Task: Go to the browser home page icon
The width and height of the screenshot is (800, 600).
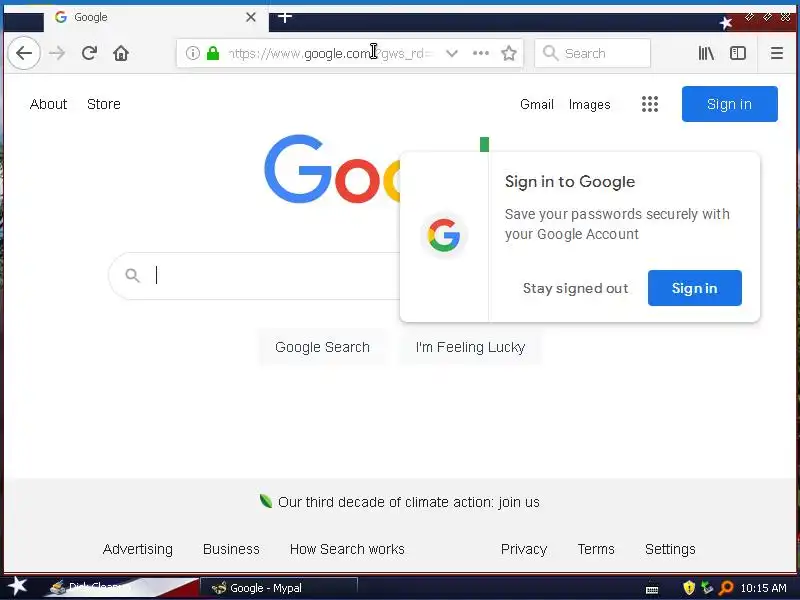Action: 121,53
